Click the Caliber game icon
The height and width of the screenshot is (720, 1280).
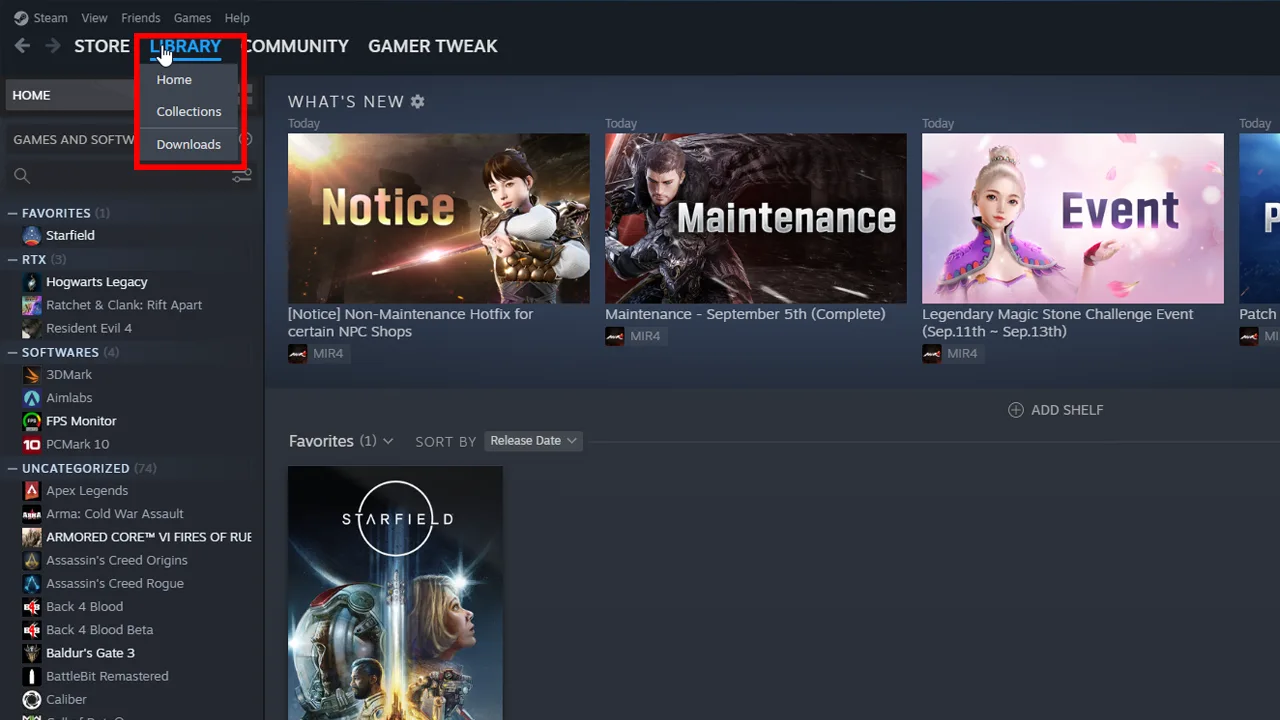click(32, 699)
